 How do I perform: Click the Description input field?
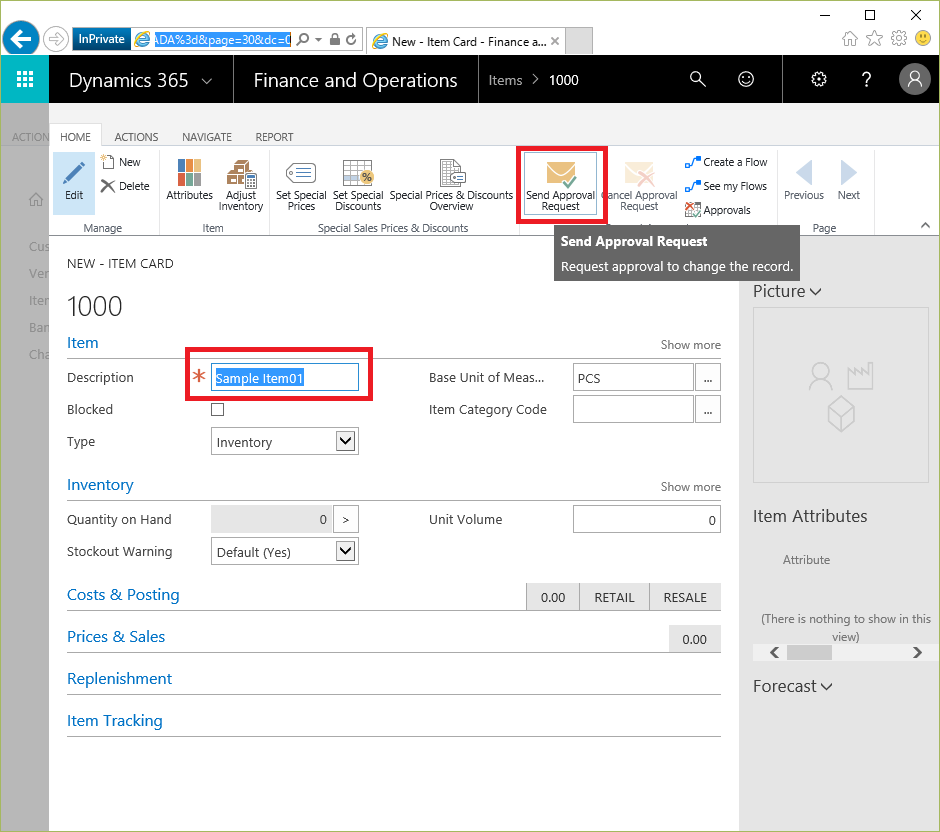(x=285, y=378)
